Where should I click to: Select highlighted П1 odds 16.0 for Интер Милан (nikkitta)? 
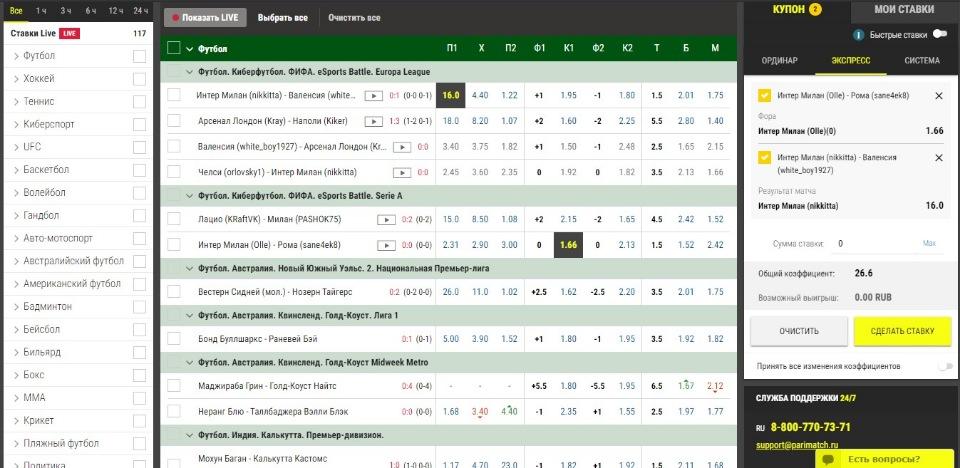[x=451, y=96]
